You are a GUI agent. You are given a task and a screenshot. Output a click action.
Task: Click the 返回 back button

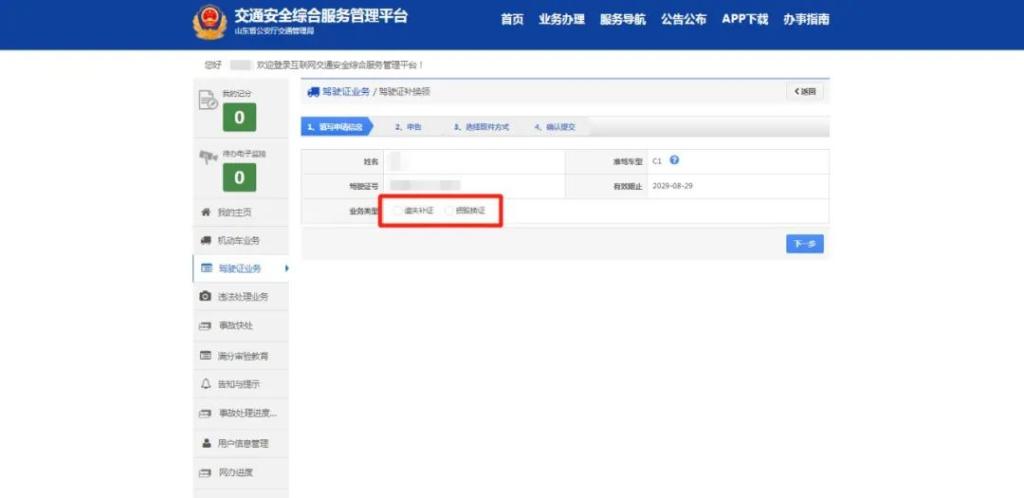tap(805, 92)
